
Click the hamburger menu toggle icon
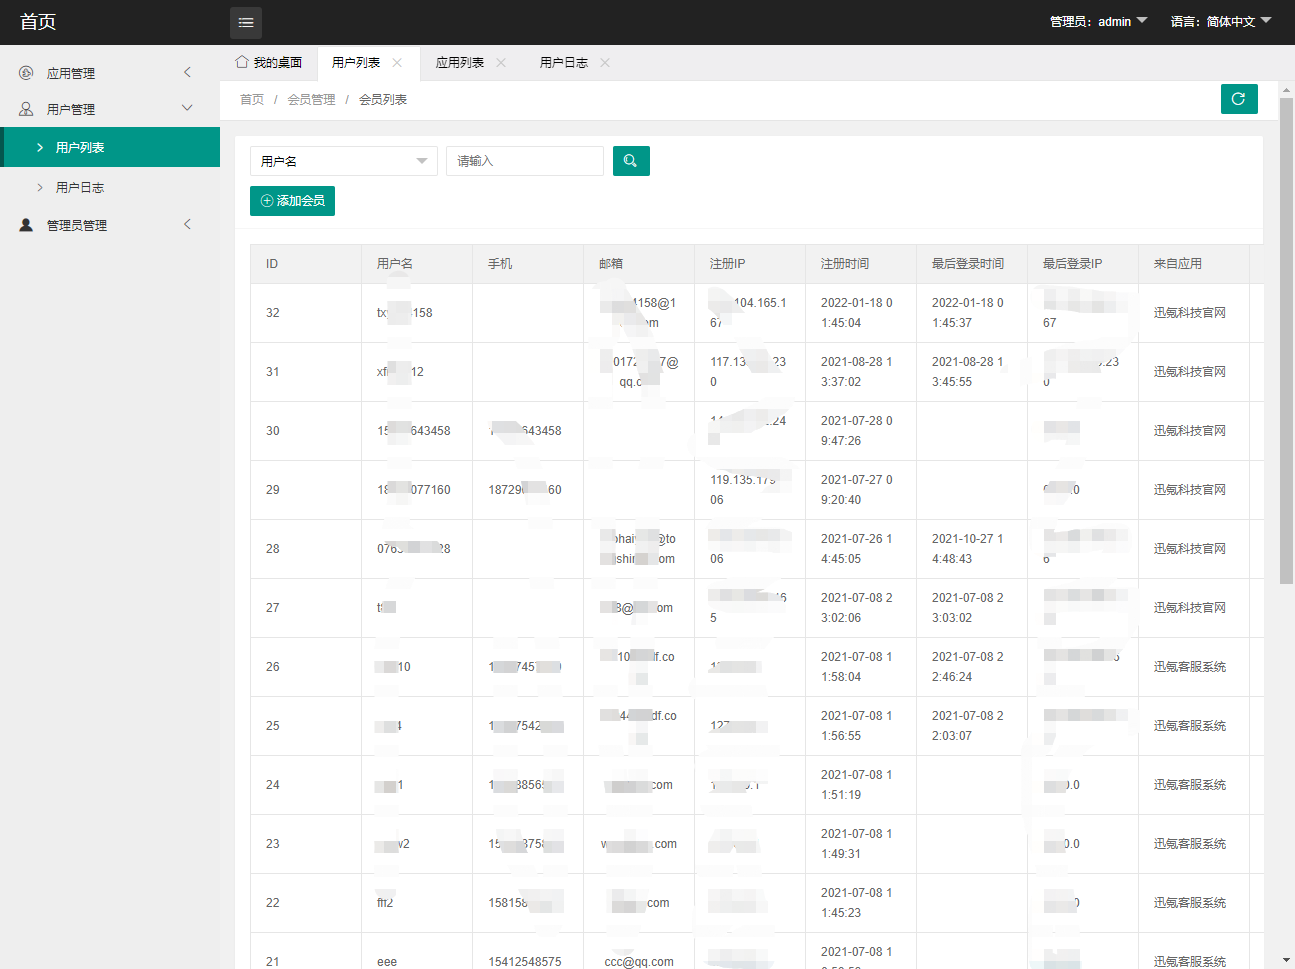tap(246, 22)
